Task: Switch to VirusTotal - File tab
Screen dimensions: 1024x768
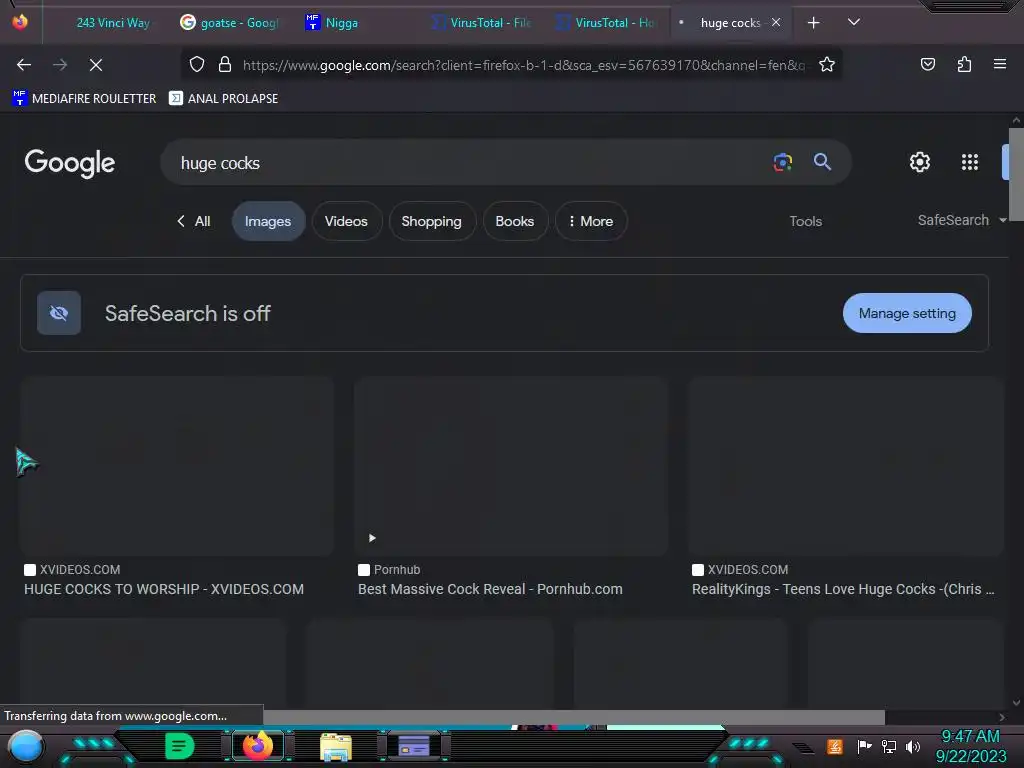Action: [481, 23]
